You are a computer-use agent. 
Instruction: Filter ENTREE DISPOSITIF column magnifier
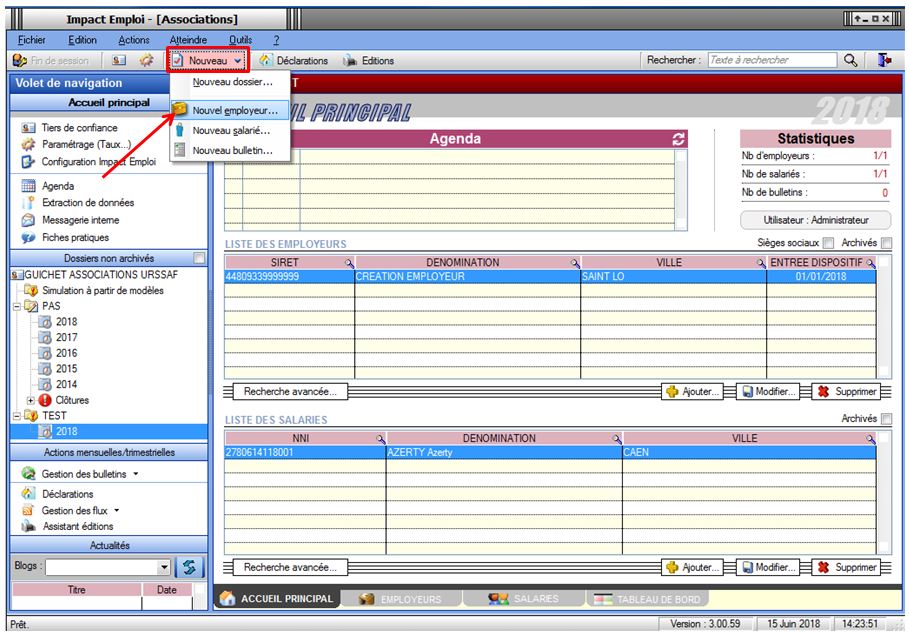[870, 263]
